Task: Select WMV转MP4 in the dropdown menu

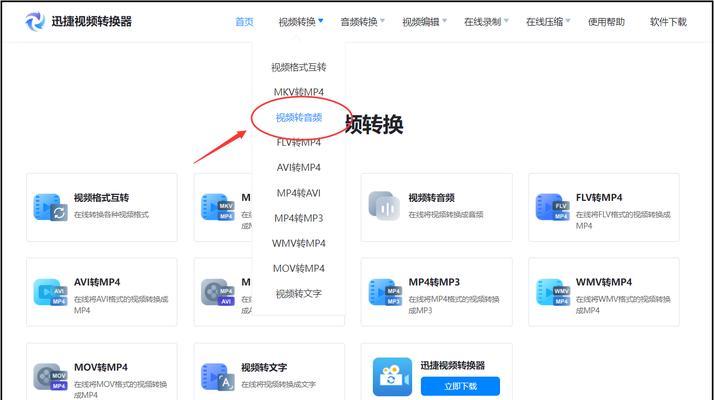Action: (x=299, y=243)
